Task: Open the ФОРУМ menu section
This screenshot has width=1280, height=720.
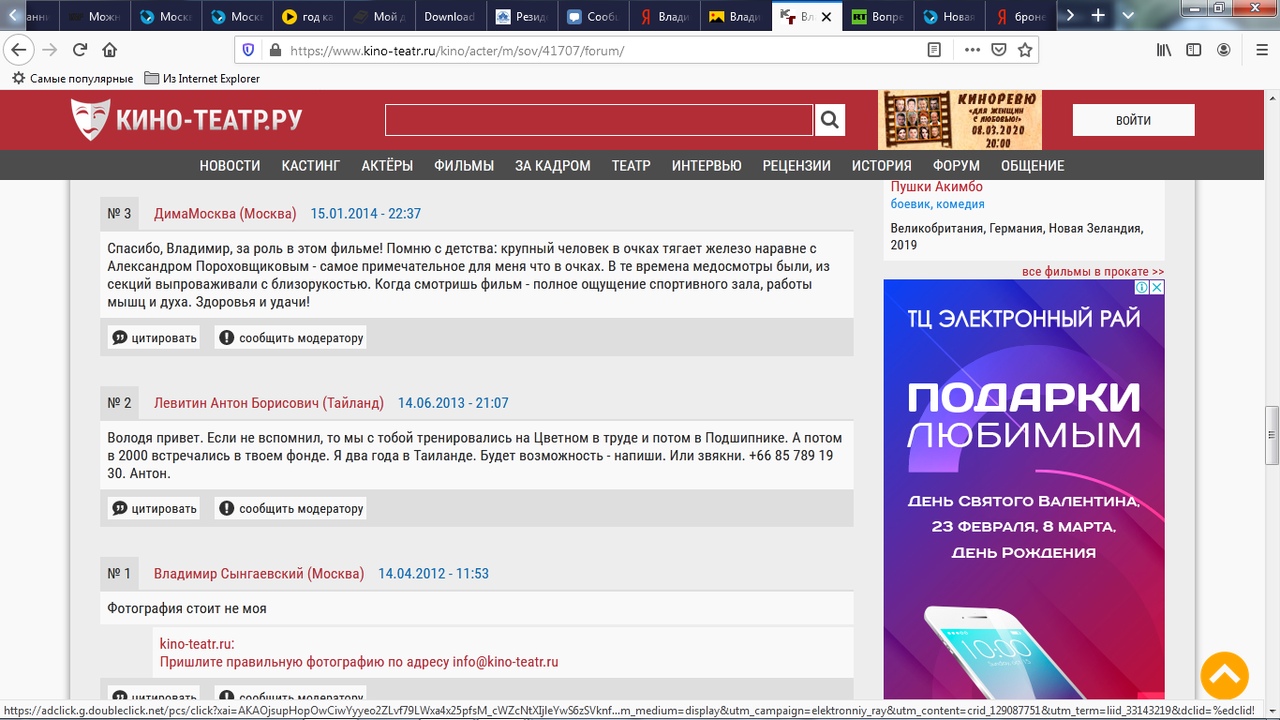Action: [x=956, y=166]
